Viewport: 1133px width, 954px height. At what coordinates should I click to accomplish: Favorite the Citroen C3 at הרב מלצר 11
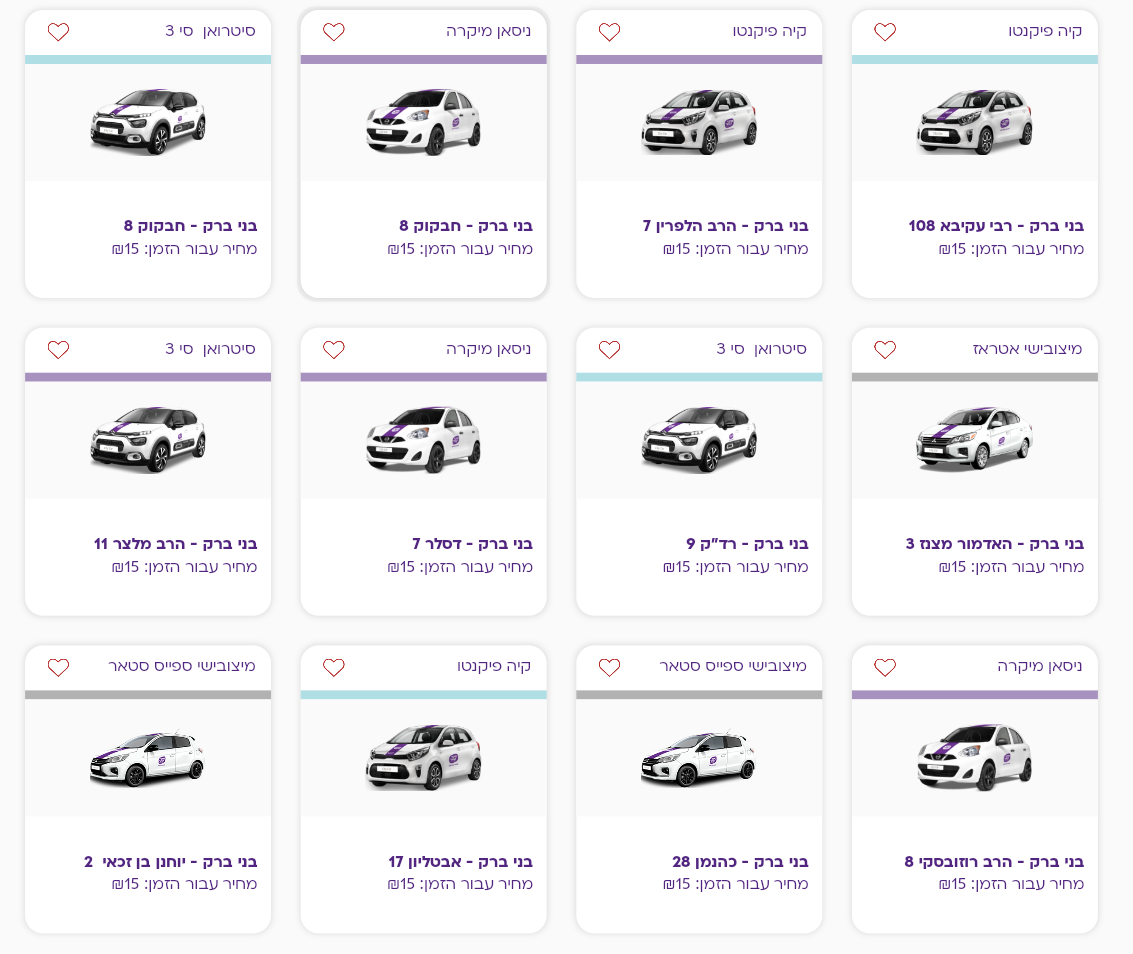point(58,350)
